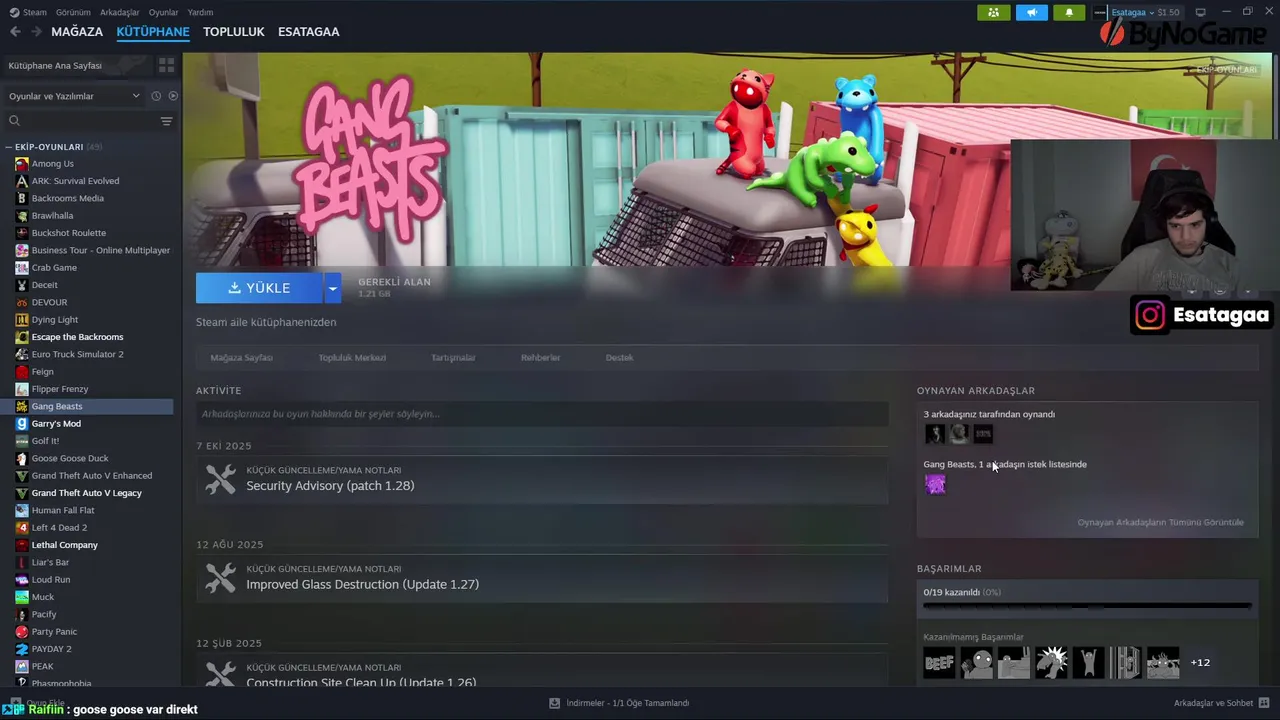
Task: Open Improved Glass Destruction (Update 1.27)
Action: coord(362,585)
